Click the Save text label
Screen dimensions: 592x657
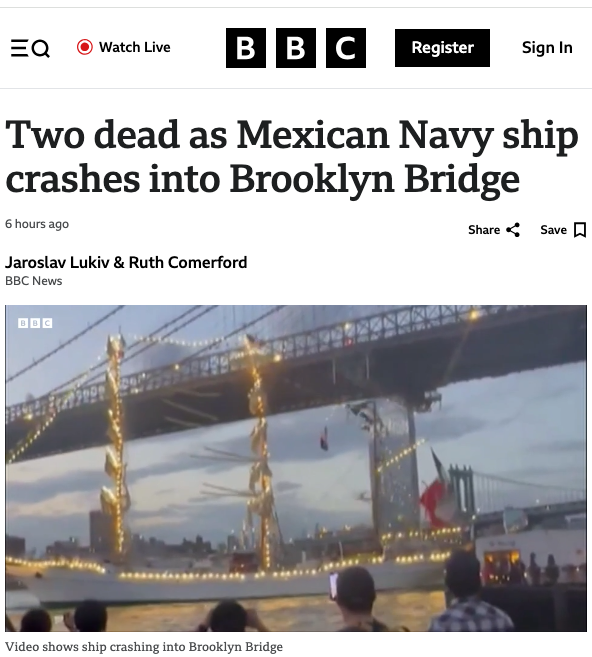click(553, 230)
